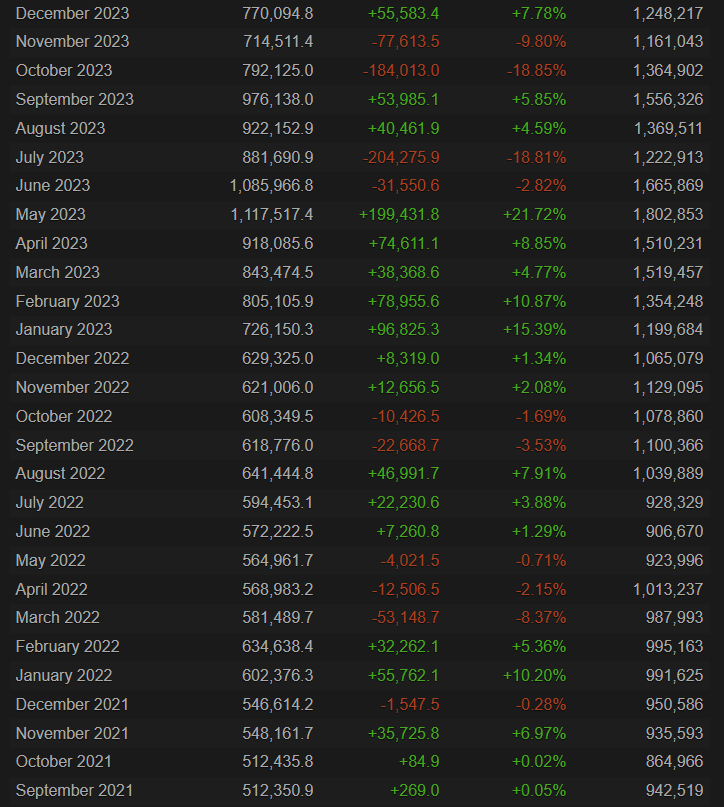Click peak players 1,802,853
The image size is (724, 807).
click(668, 214)
